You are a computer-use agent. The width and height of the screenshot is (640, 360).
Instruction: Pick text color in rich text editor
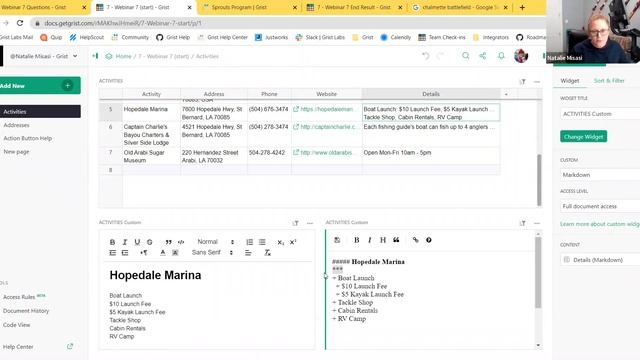pyautogui.click(x=162, y=253)
